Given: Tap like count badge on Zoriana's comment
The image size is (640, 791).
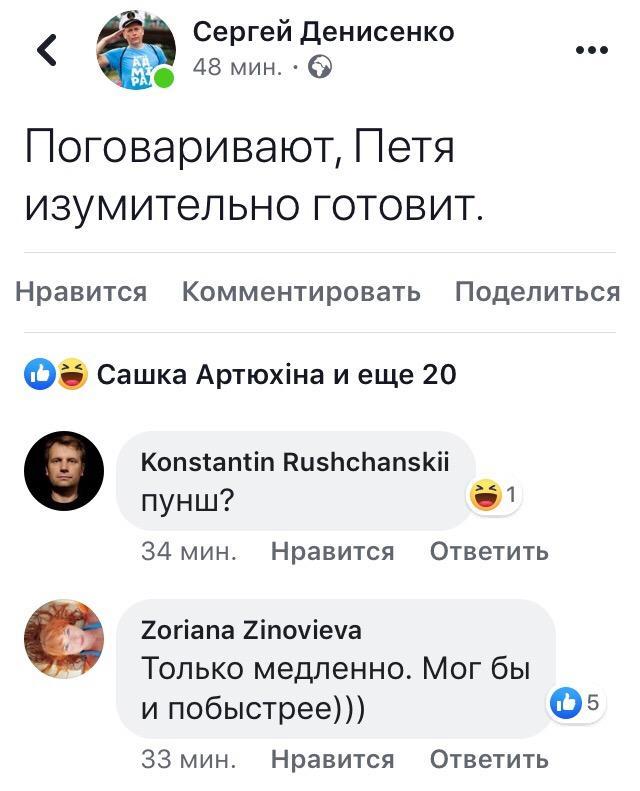Looking at the screenshot, I should [x=577, y=703].
